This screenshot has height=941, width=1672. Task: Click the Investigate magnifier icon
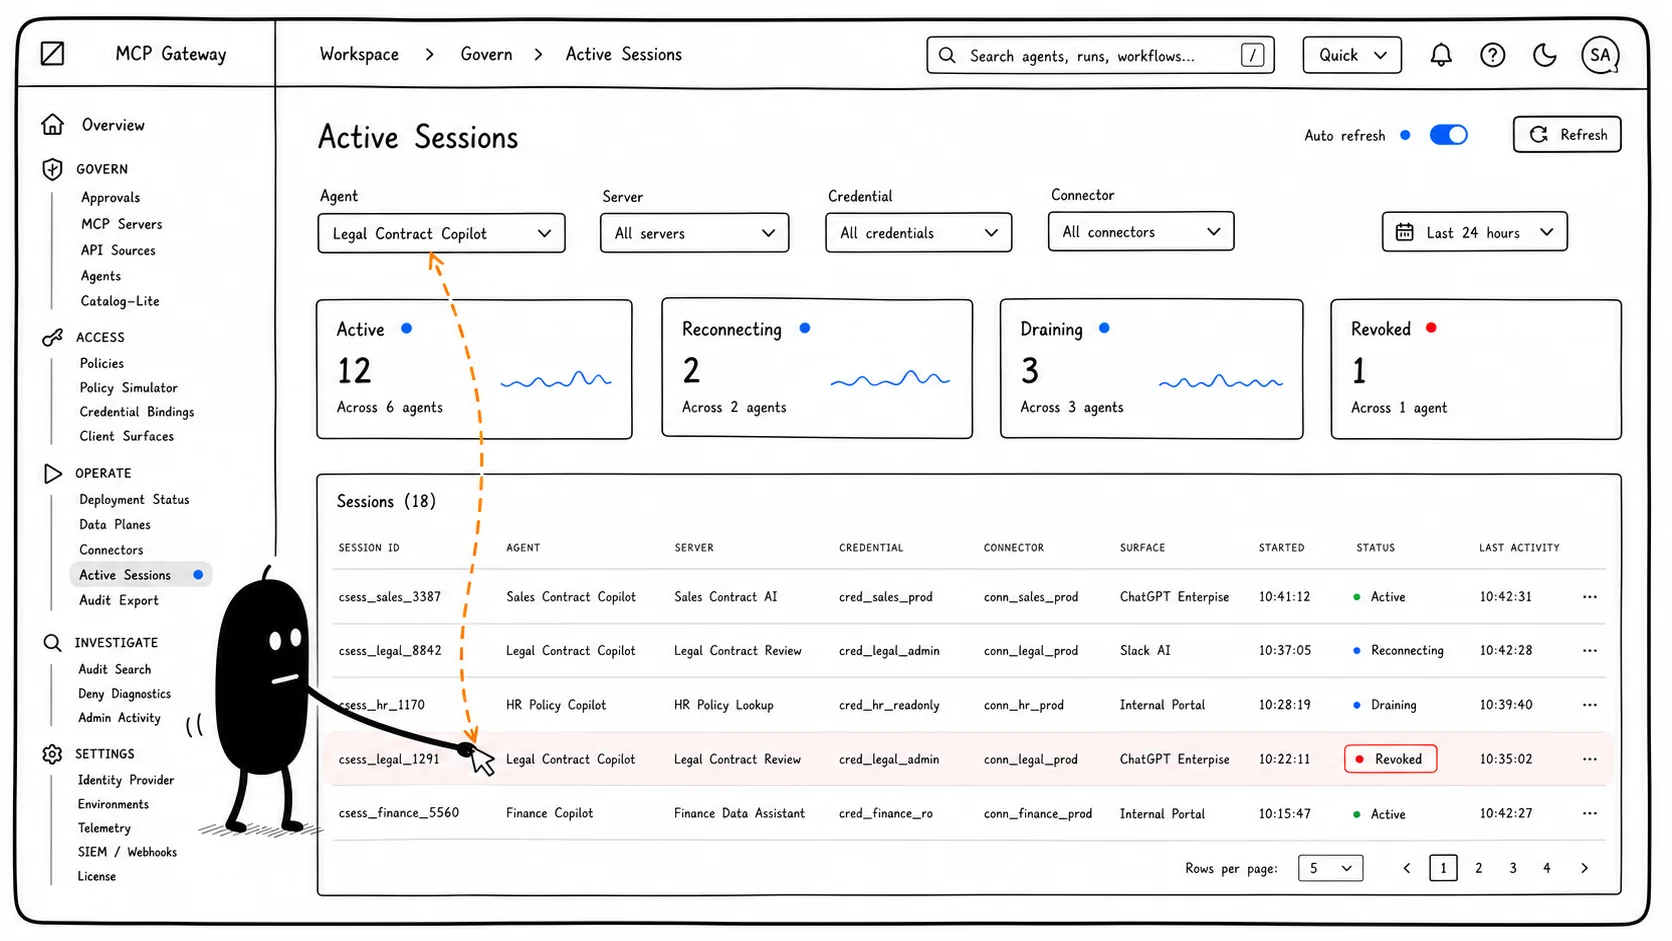(53, 642)
